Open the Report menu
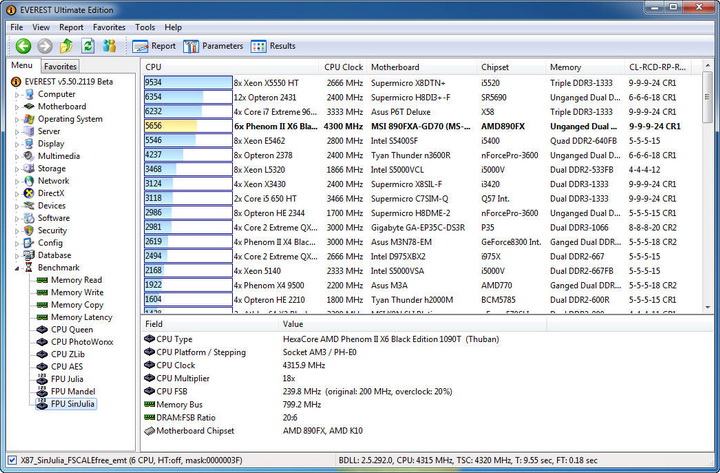The width and height of the screenshot is (720, 473). coord(71,28)
